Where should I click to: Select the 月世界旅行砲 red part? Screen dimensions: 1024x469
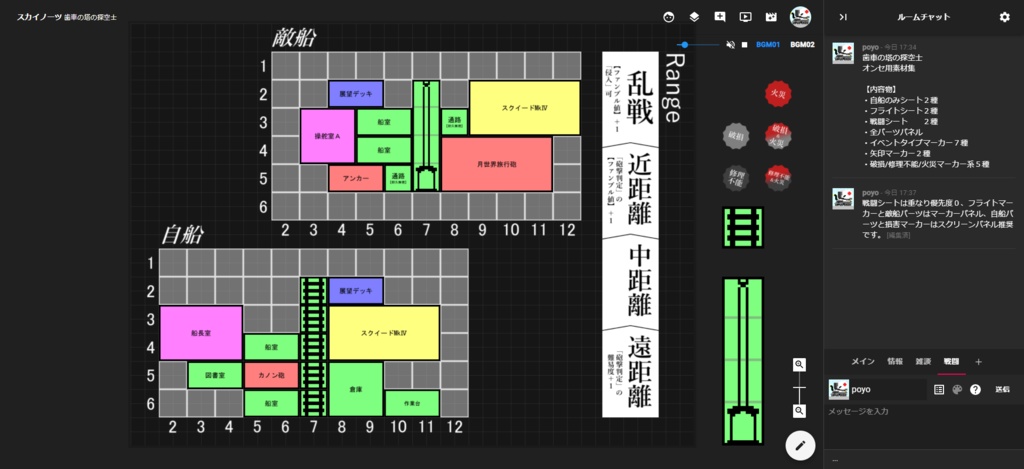click(497, 164)
